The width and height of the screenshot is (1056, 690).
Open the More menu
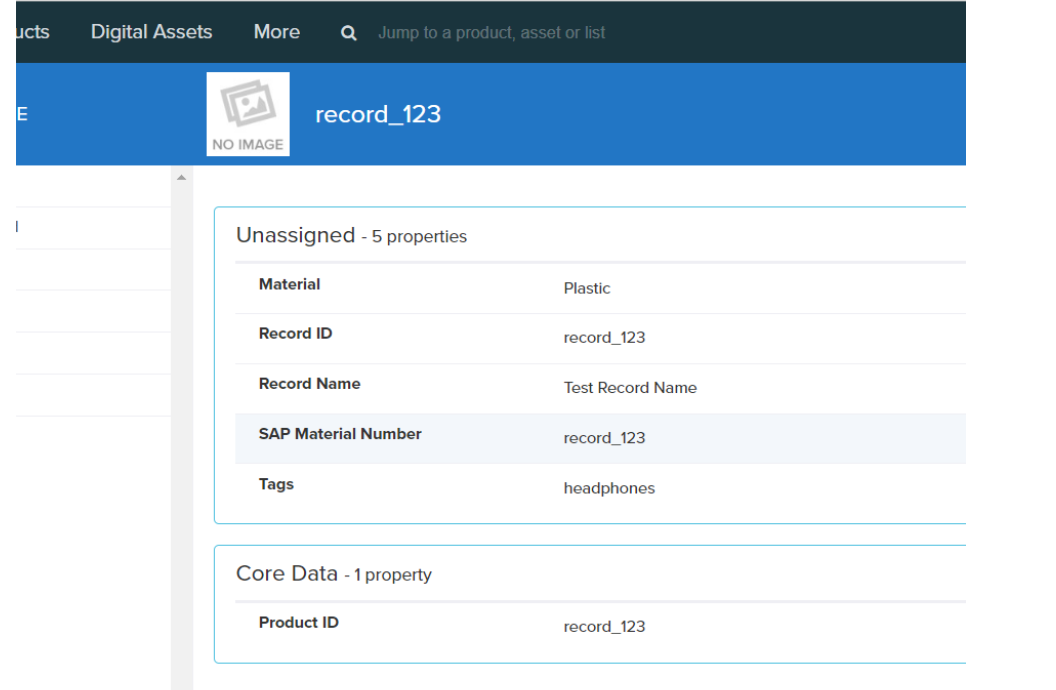point(277,32)
